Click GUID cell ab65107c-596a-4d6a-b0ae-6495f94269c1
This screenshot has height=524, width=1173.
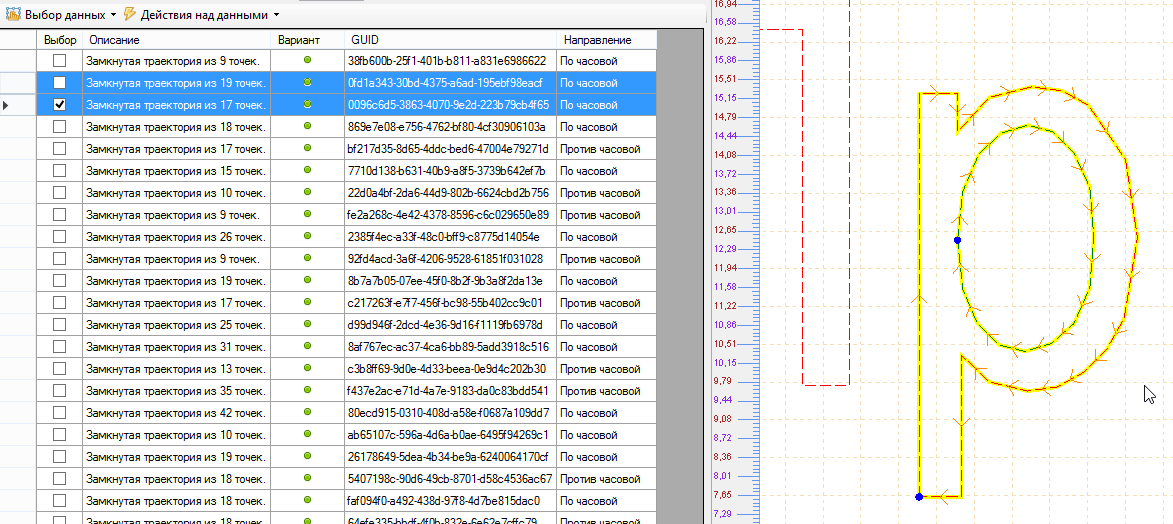click(448, 435)
